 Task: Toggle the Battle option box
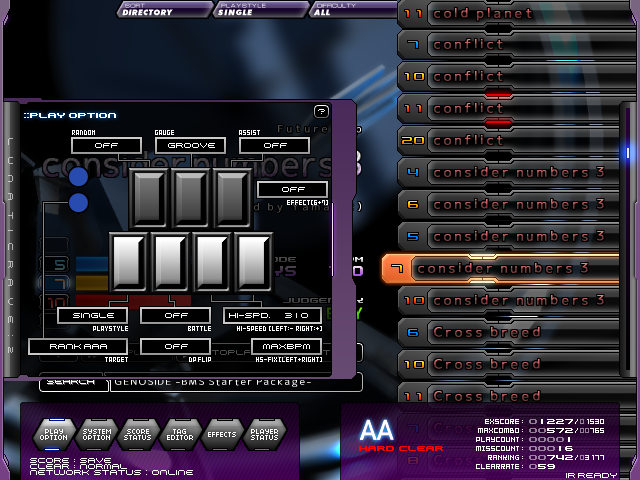click(175, 316)
